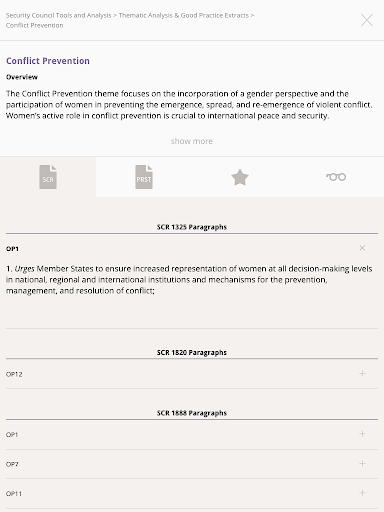Open the glasses reading tab

336,177
